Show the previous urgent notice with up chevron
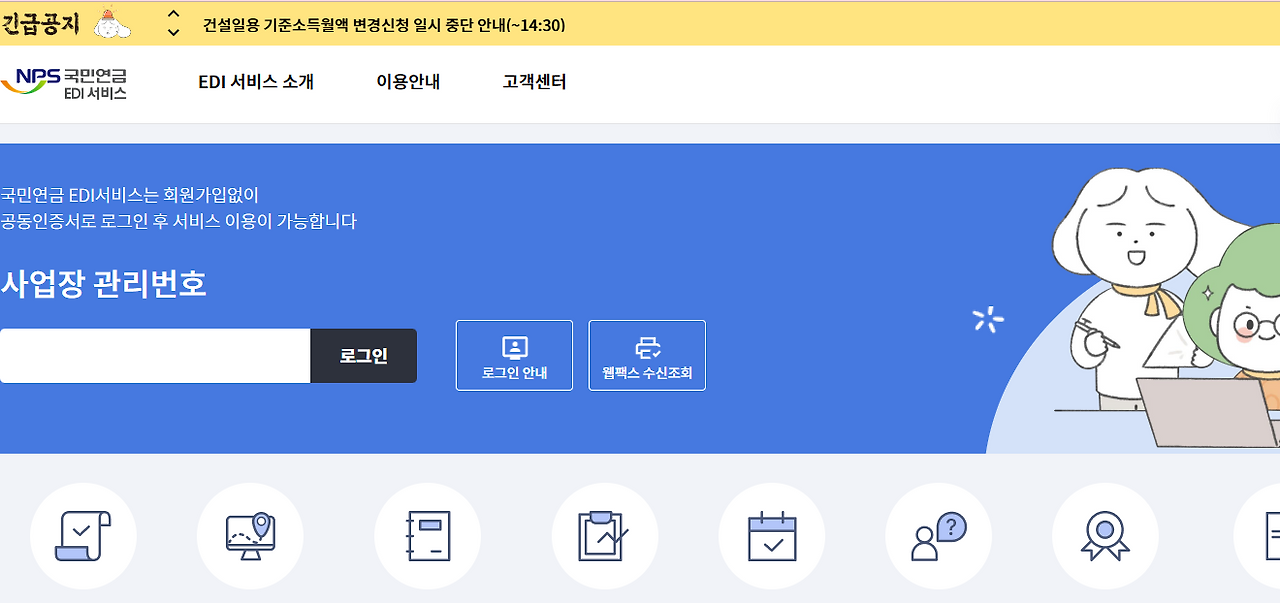The image size is (1280, 603). pos(174,14)
